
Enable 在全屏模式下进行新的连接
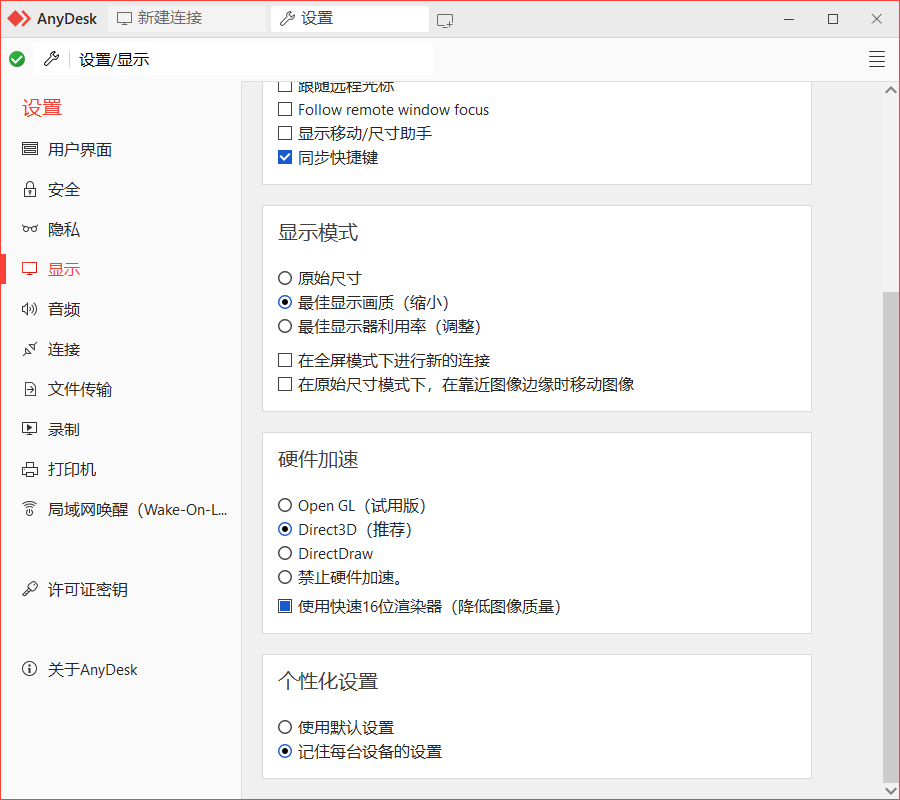pos(285,360)
